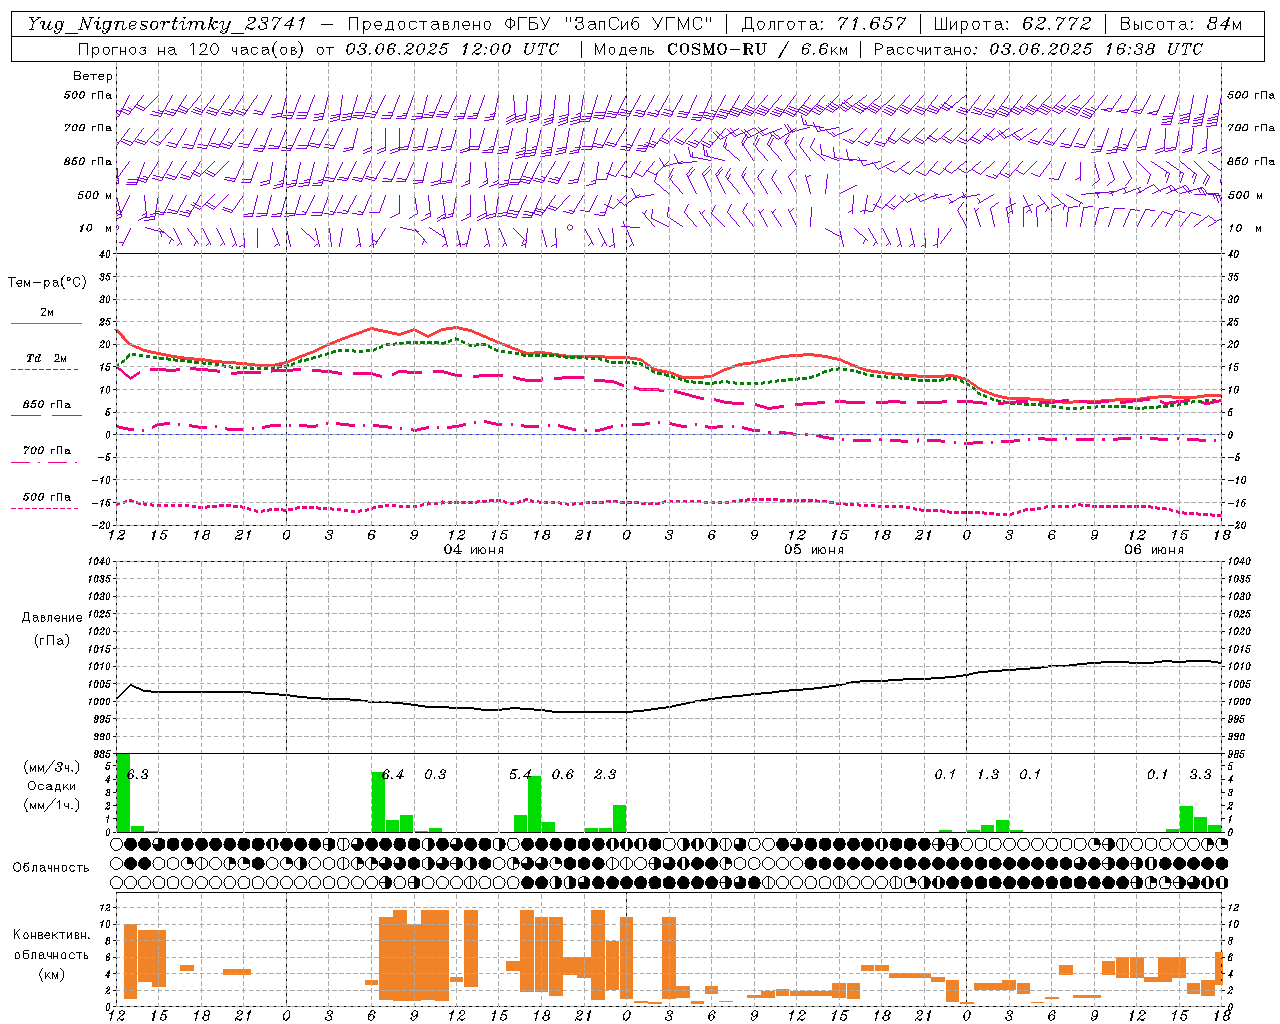Click the 500 гПа temperature legend line sample

46,508
